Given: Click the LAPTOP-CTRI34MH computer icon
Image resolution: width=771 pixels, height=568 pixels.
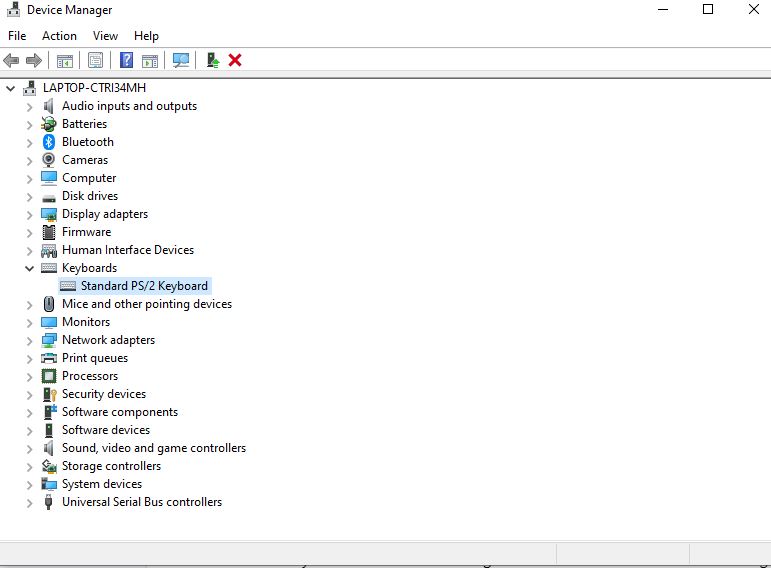Looking at the screenshot, I should point(30,88).
